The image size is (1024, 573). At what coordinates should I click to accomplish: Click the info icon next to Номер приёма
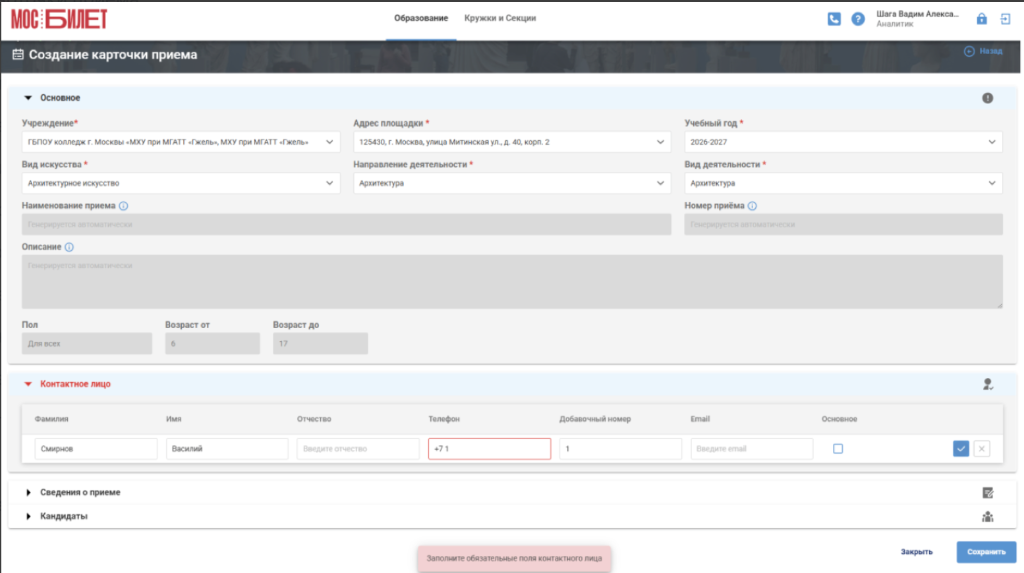coord(752,206)
